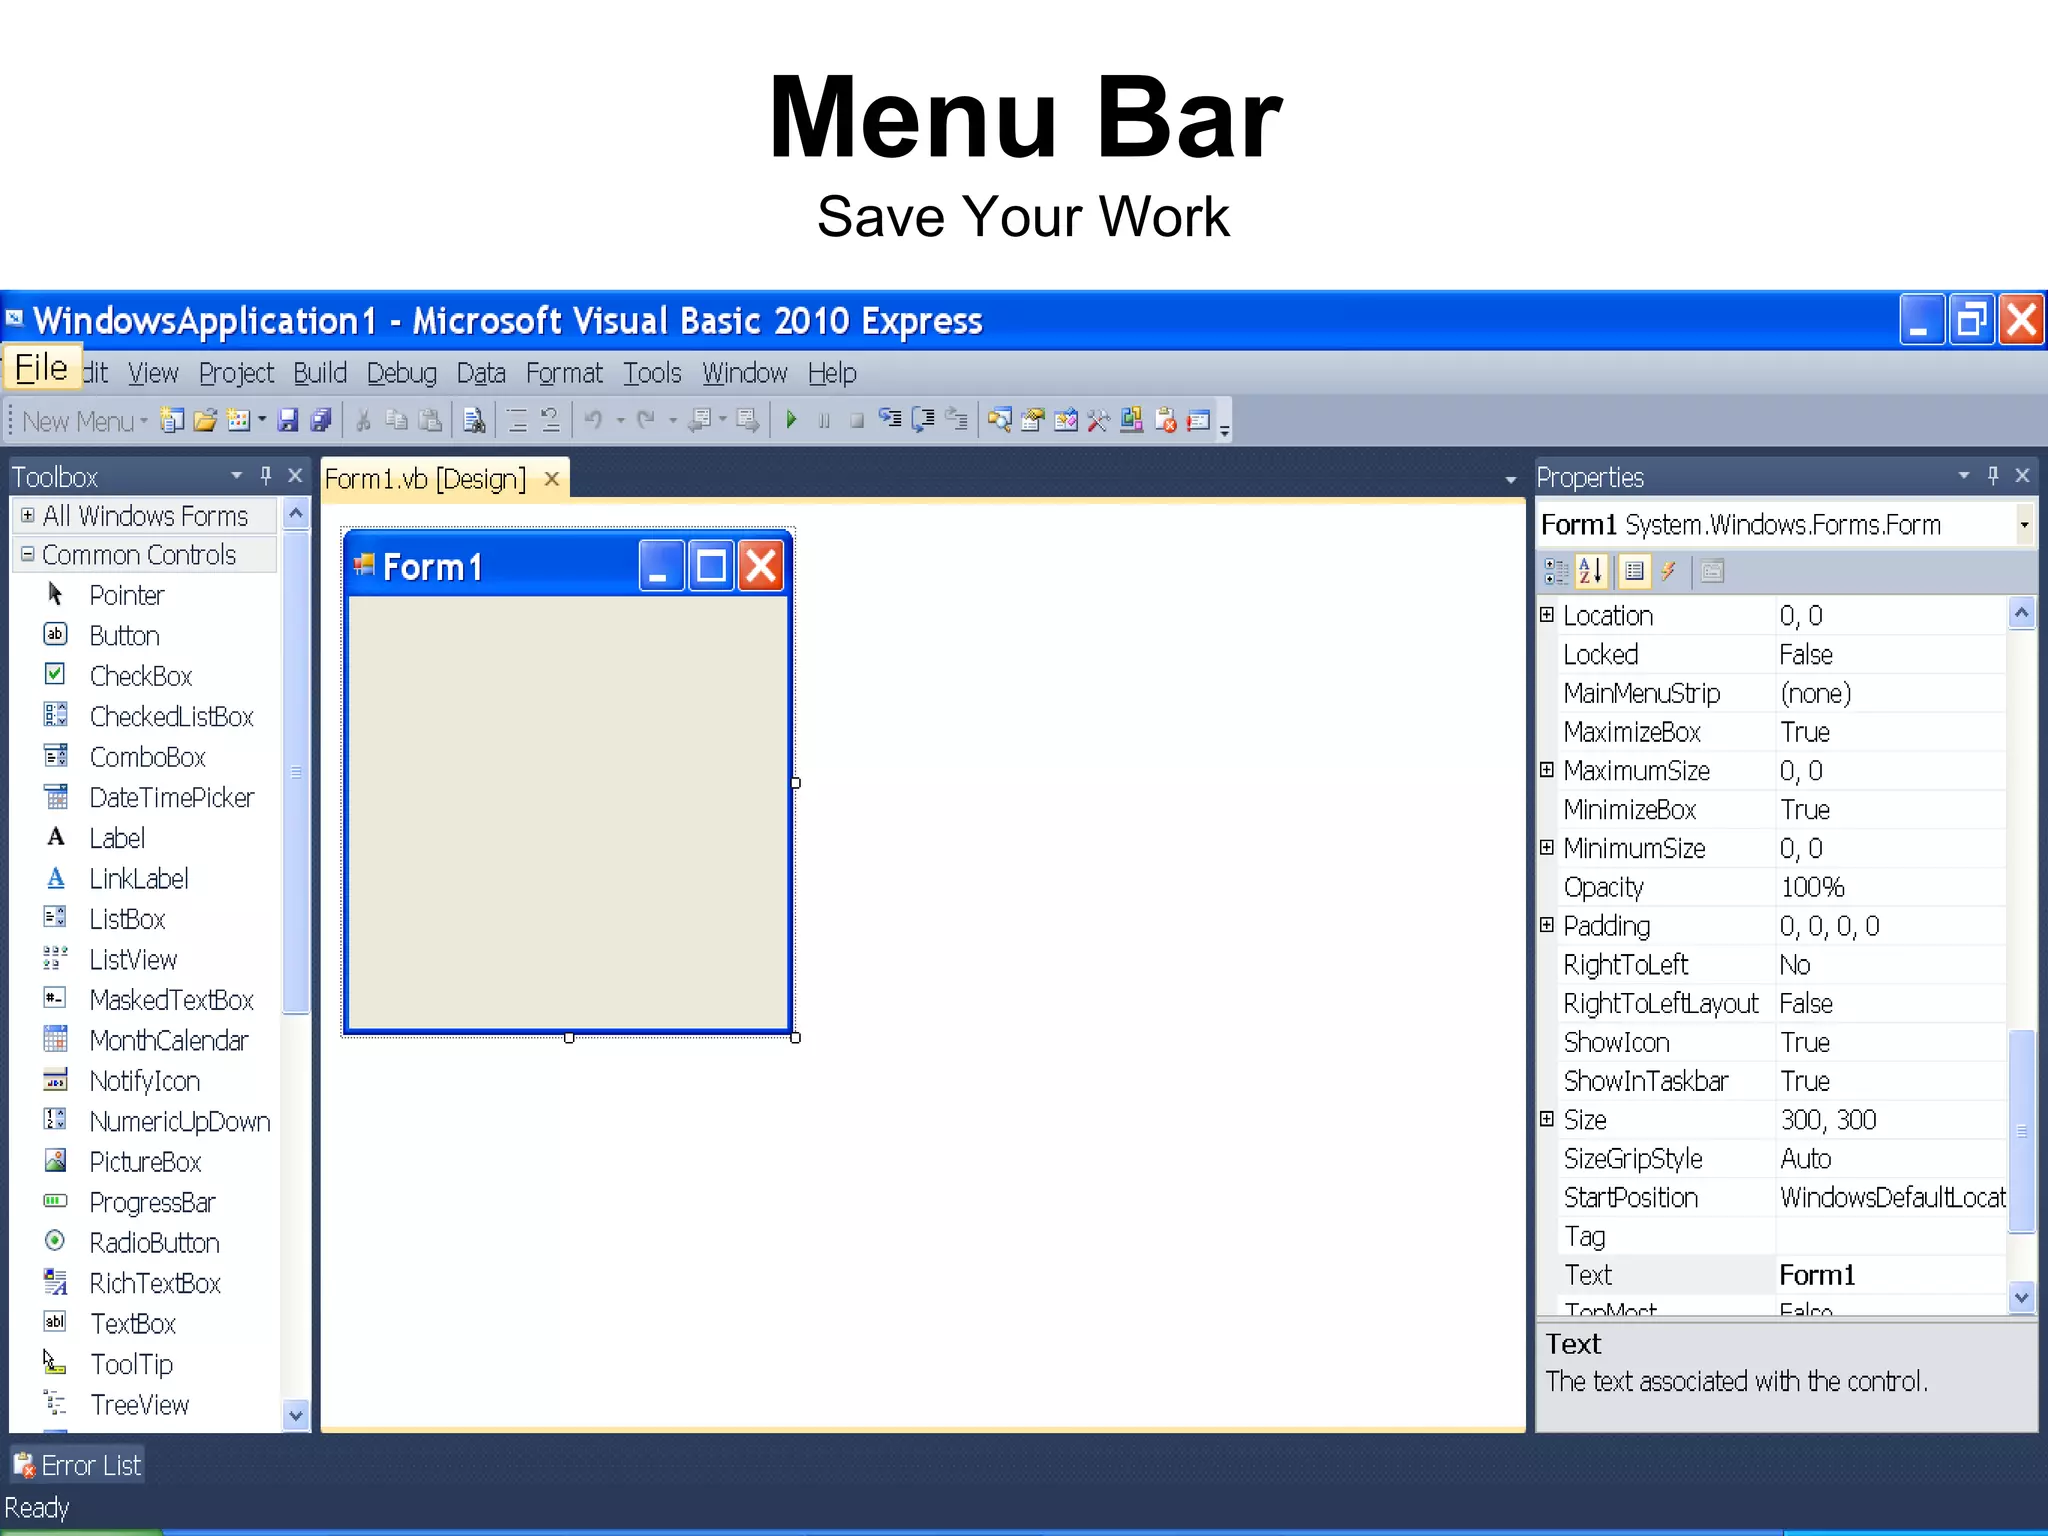Click the Save floppy disk icon
Screen dimensions: 2048x1536
point(288,420)
